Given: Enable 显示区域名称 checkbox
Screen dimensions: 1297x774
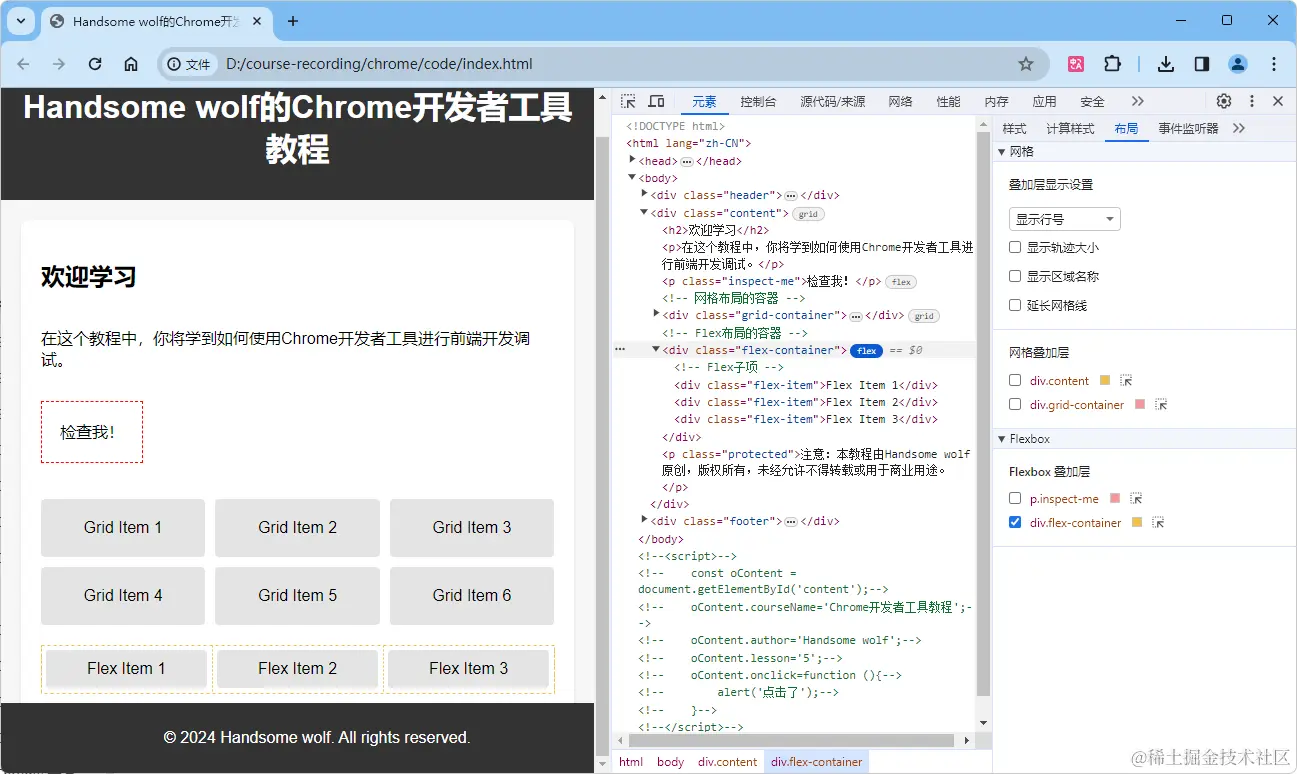Looking at the screenshot, I should tap(1015, 276).
